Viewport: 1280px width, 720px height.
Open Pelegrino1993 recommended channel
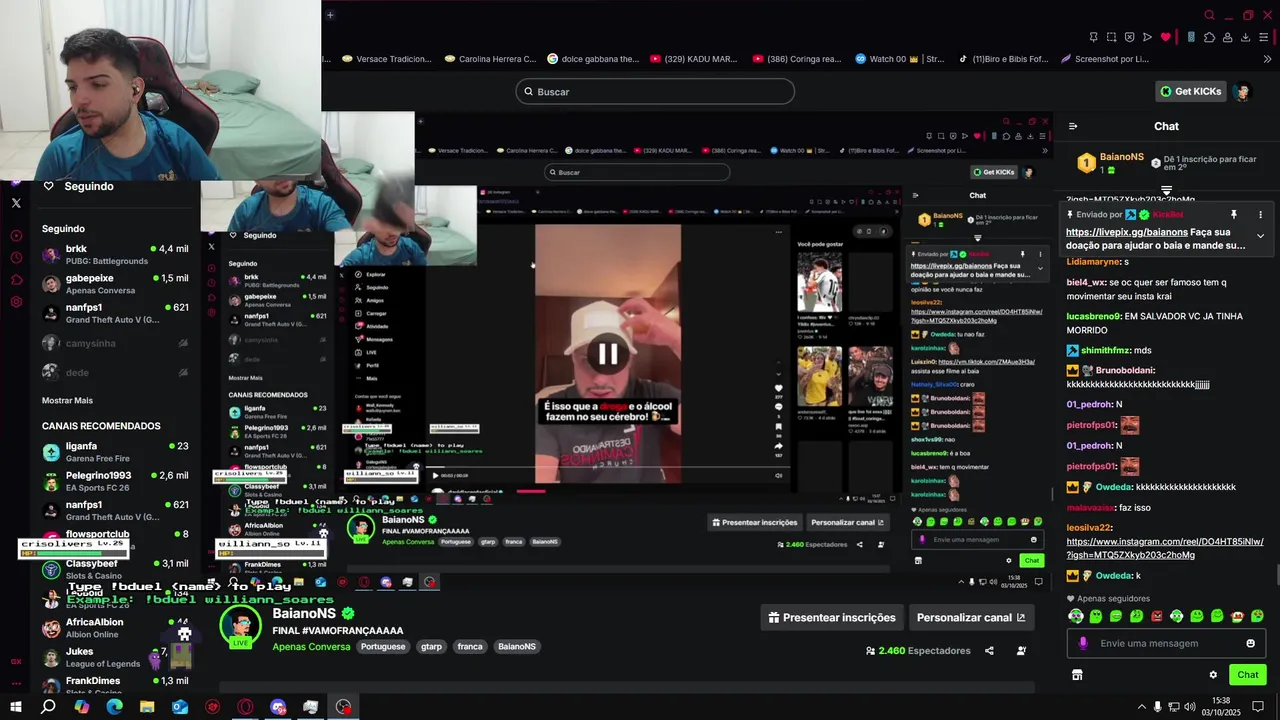[x=115, y=481]
